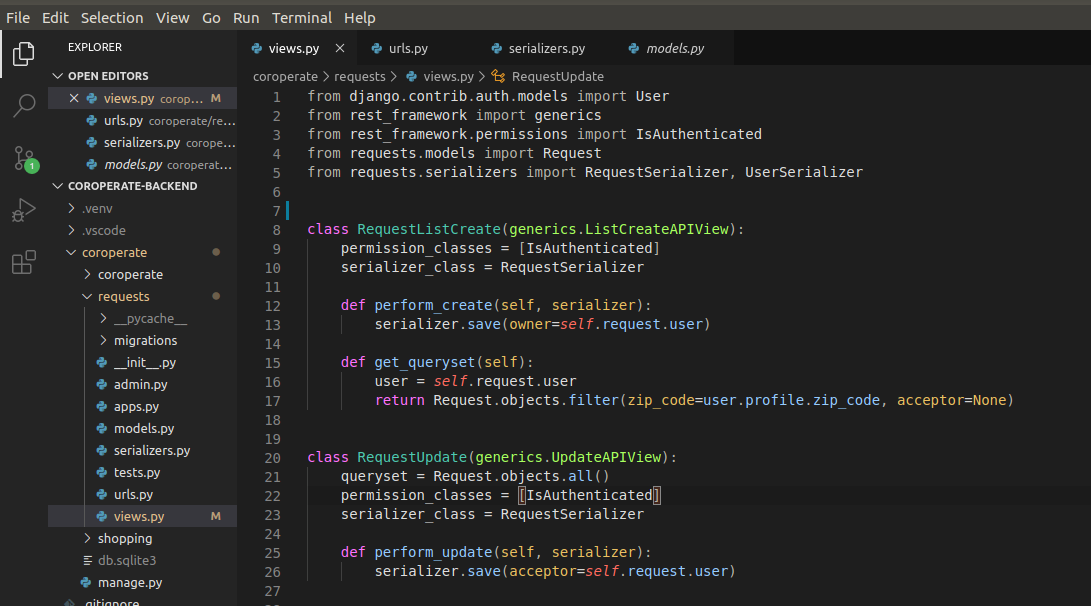The width and height of the screenshot is (1091, 606).
Task: Close views.py in Open Editors list
Action: tap(74, 98)
